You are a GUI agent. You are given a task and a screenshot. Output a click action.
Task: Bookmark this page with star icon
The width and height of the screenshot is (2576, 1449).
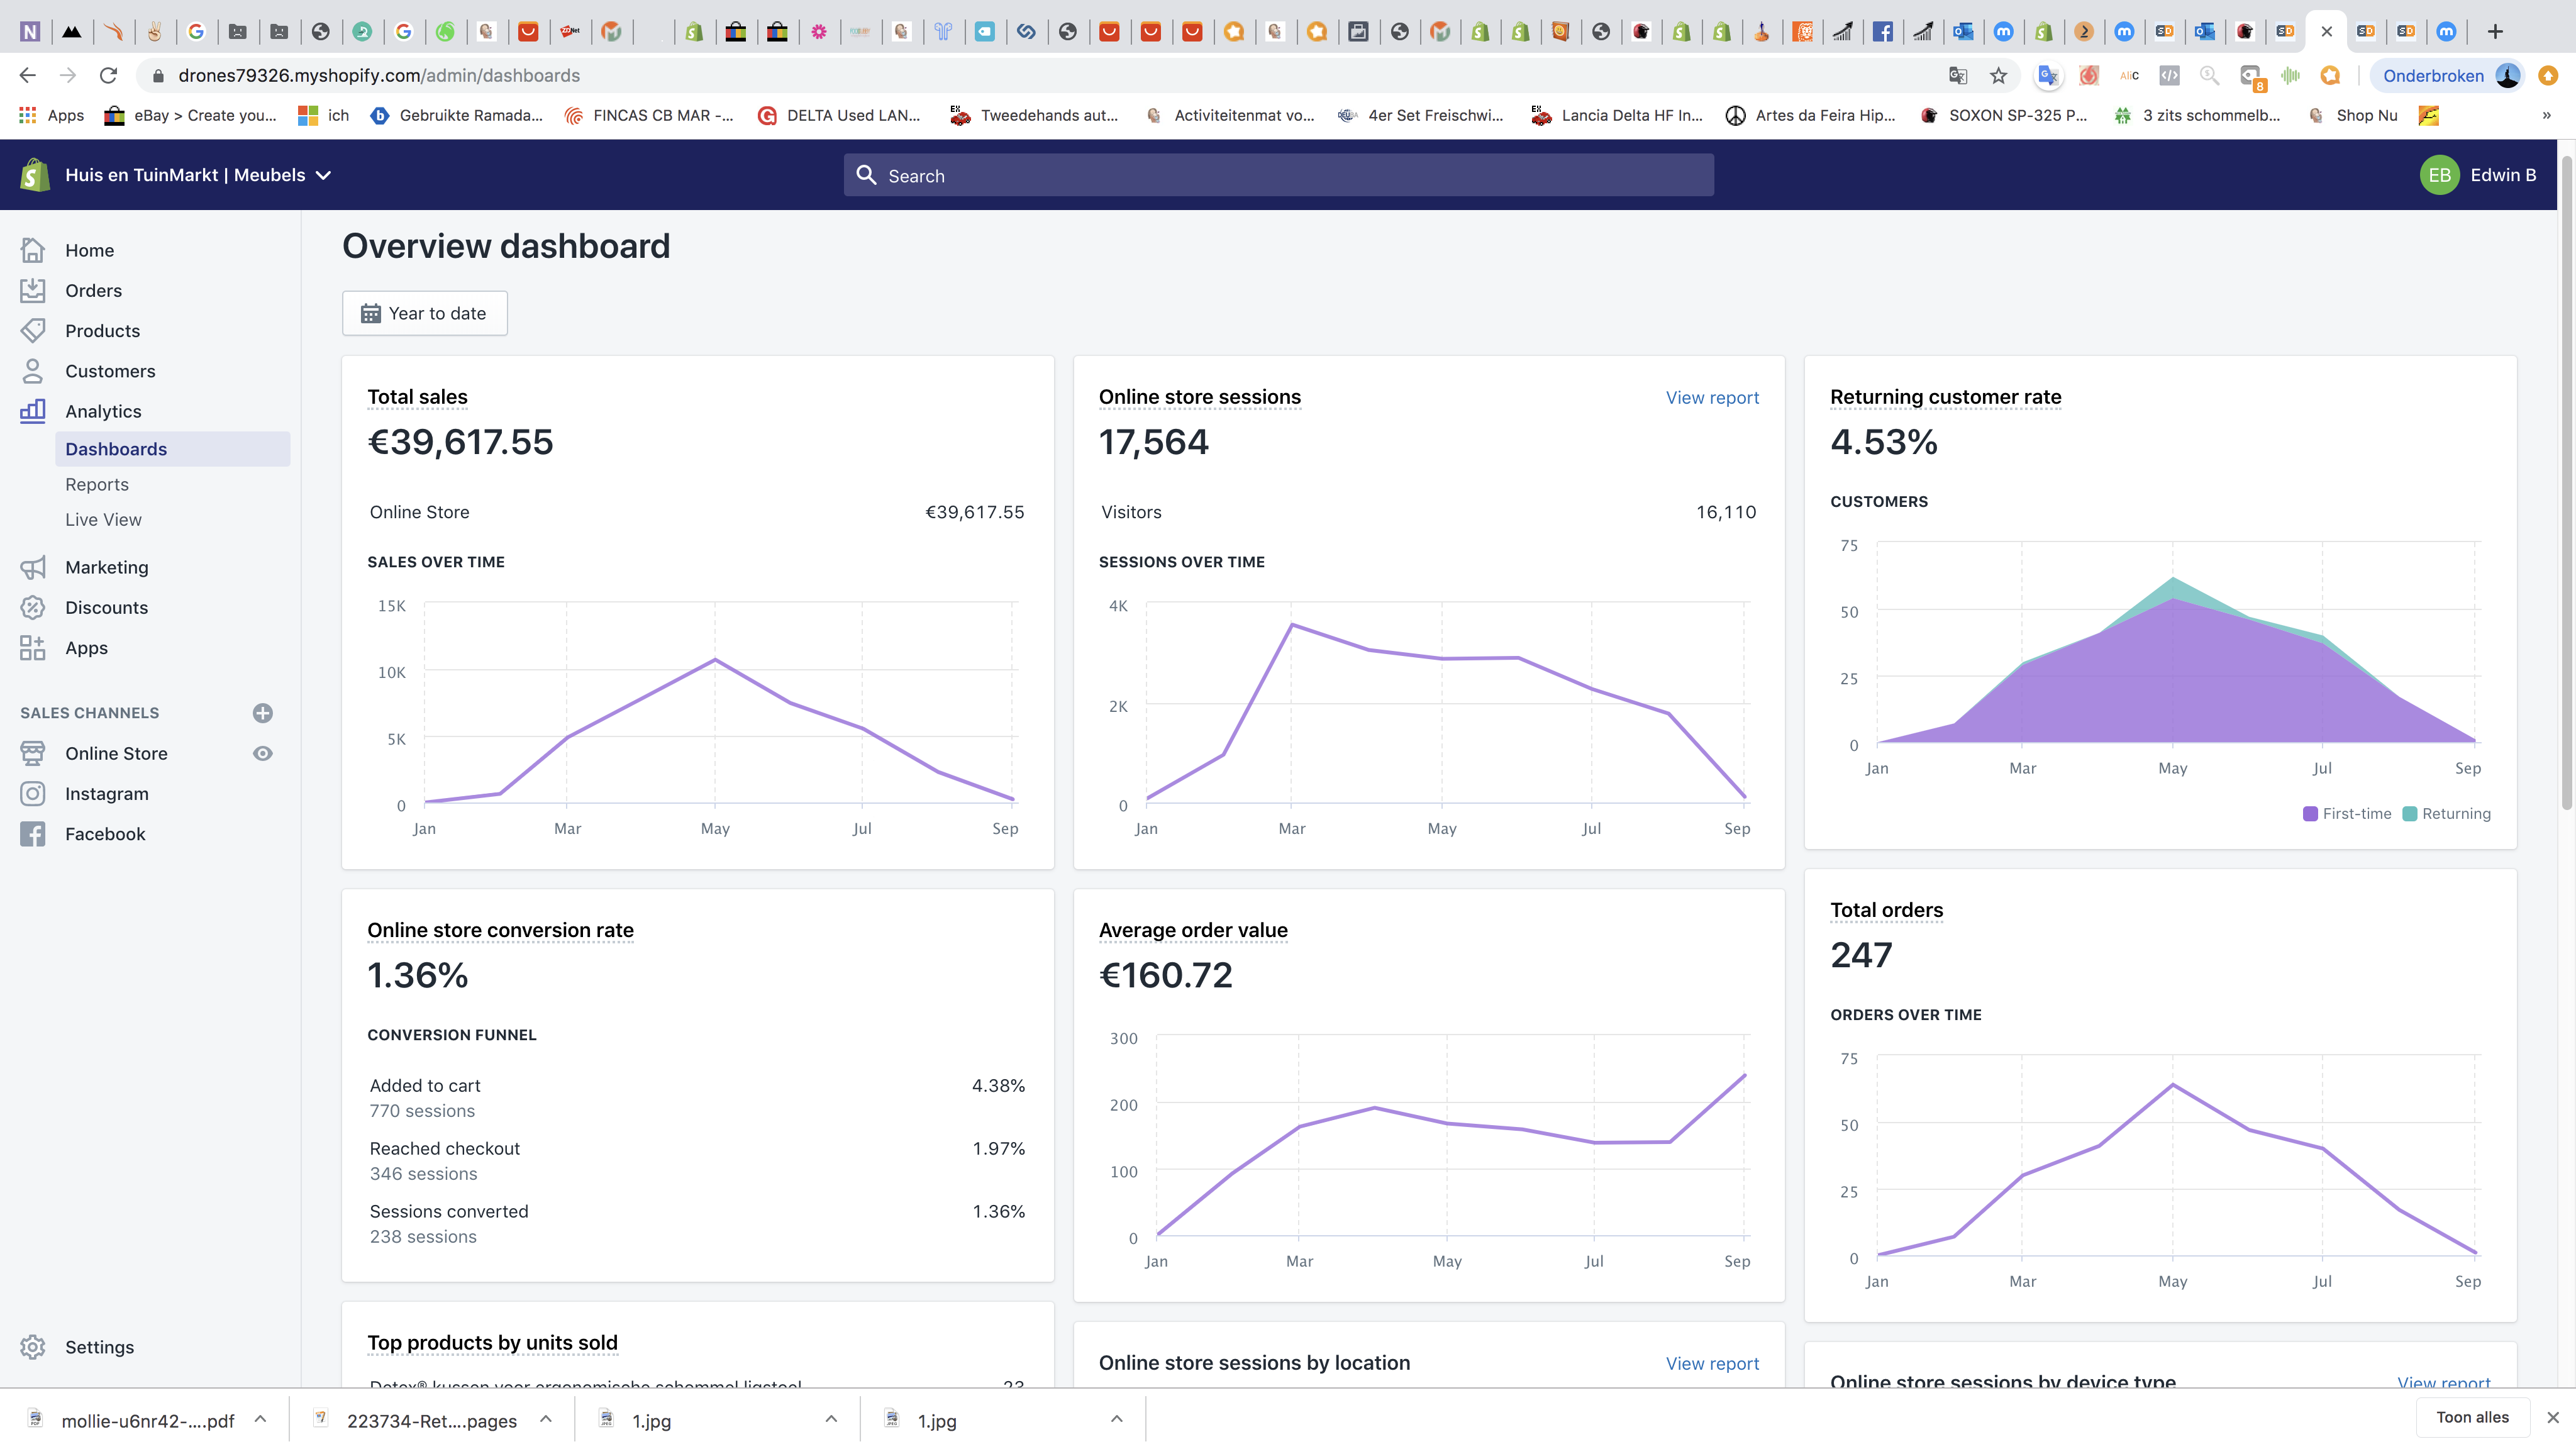click(1998, 75)
